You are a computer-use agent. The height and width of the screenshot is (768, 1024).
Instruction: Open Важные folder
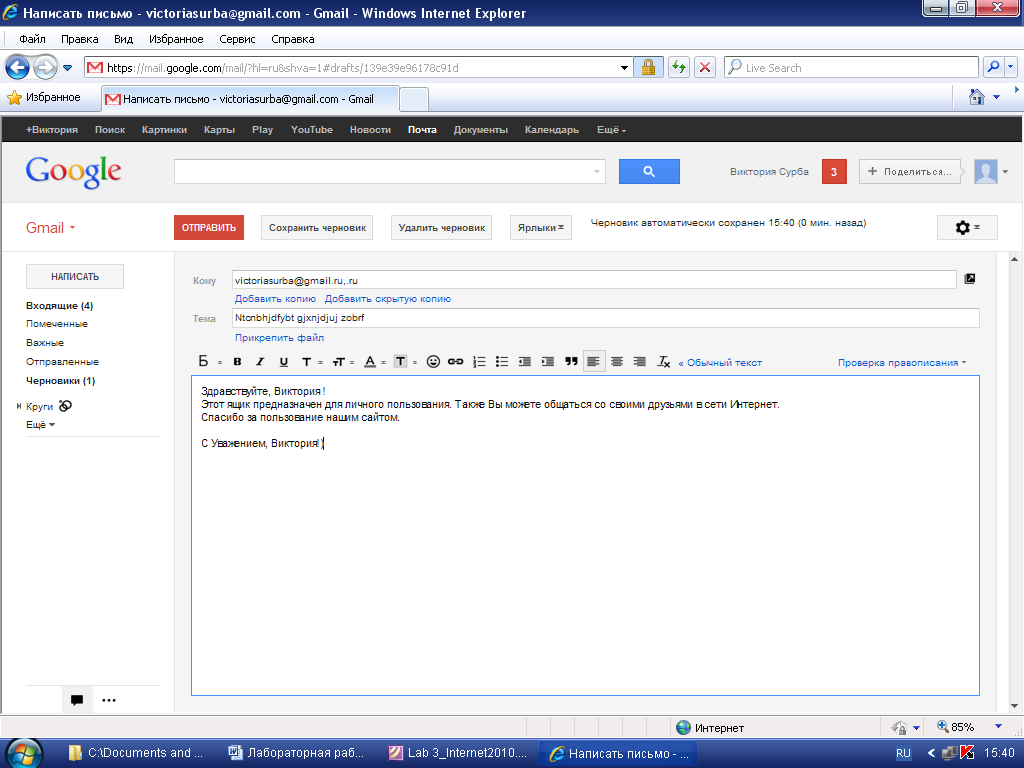pos(45,343)
